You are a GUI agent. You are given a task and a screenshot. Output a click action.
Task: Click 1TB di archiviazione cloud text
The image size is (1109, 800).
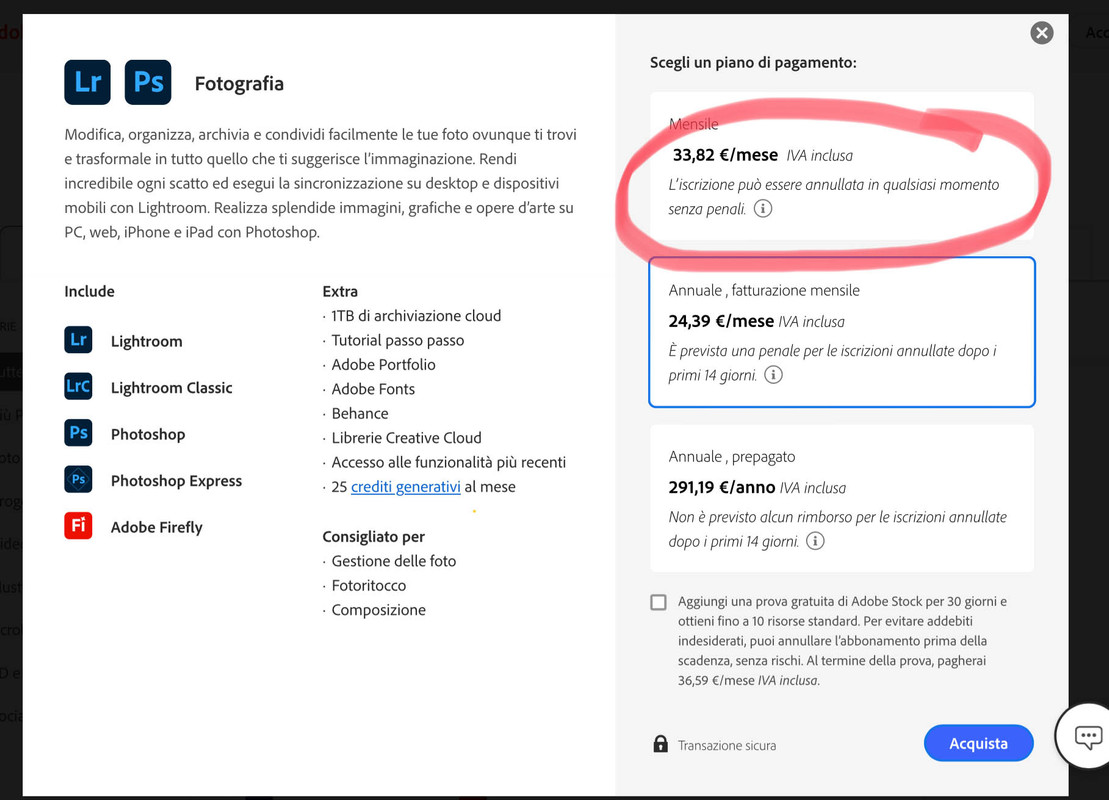[x=416, y=315]
